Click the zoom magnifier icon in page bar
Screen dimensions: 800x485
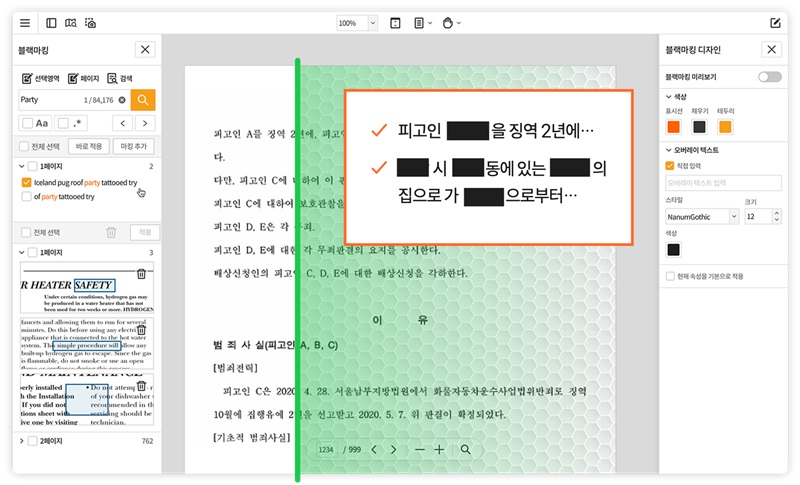(466, 450)
